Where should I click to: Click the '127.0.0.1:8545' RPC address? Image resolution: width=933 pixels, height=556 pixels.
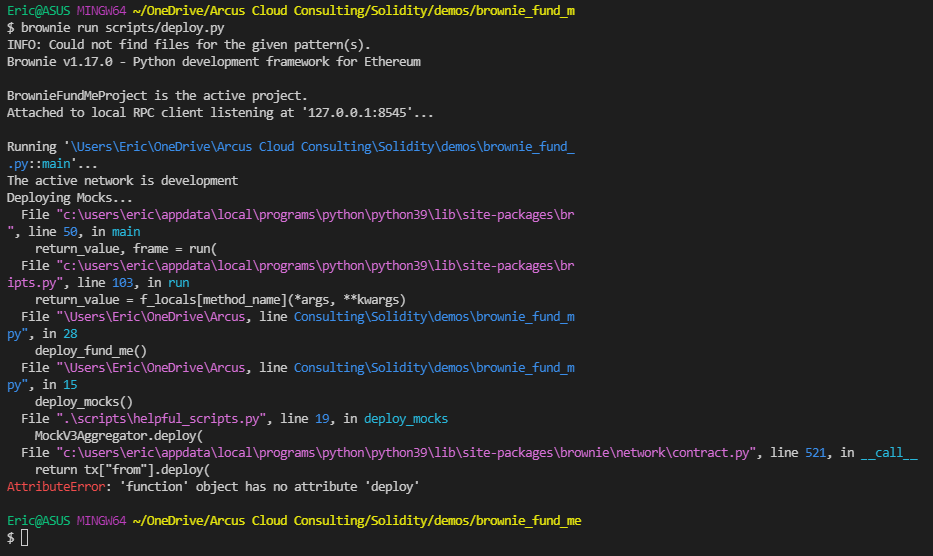click(x=357, y=113)
